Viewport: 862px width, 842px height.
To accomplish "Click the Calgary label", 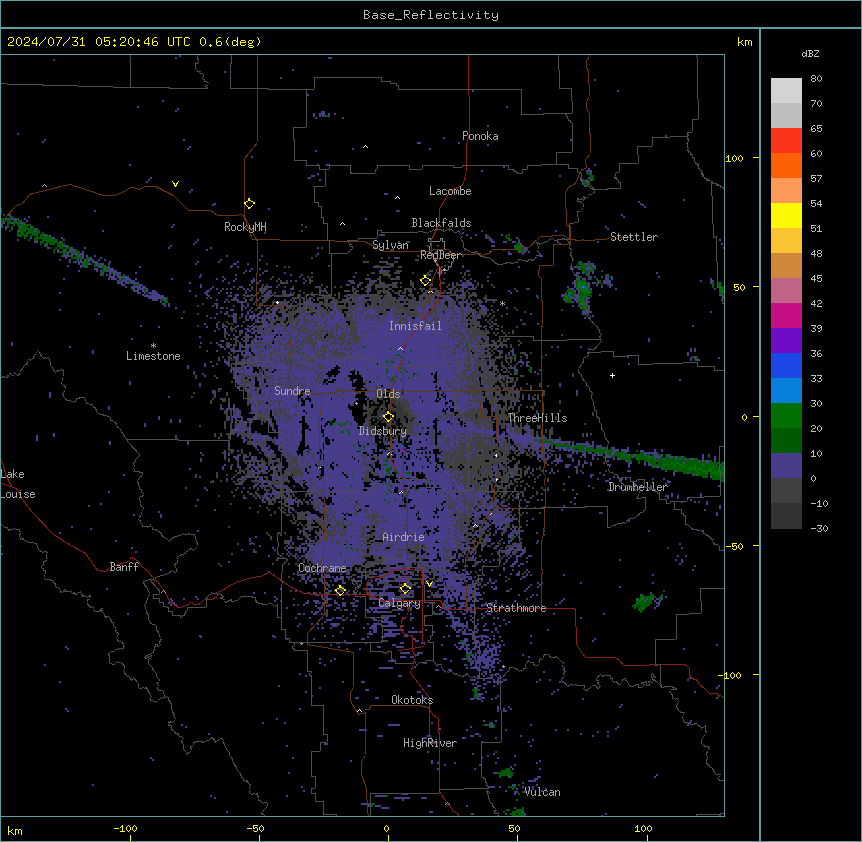I will [x=399, y=603].
